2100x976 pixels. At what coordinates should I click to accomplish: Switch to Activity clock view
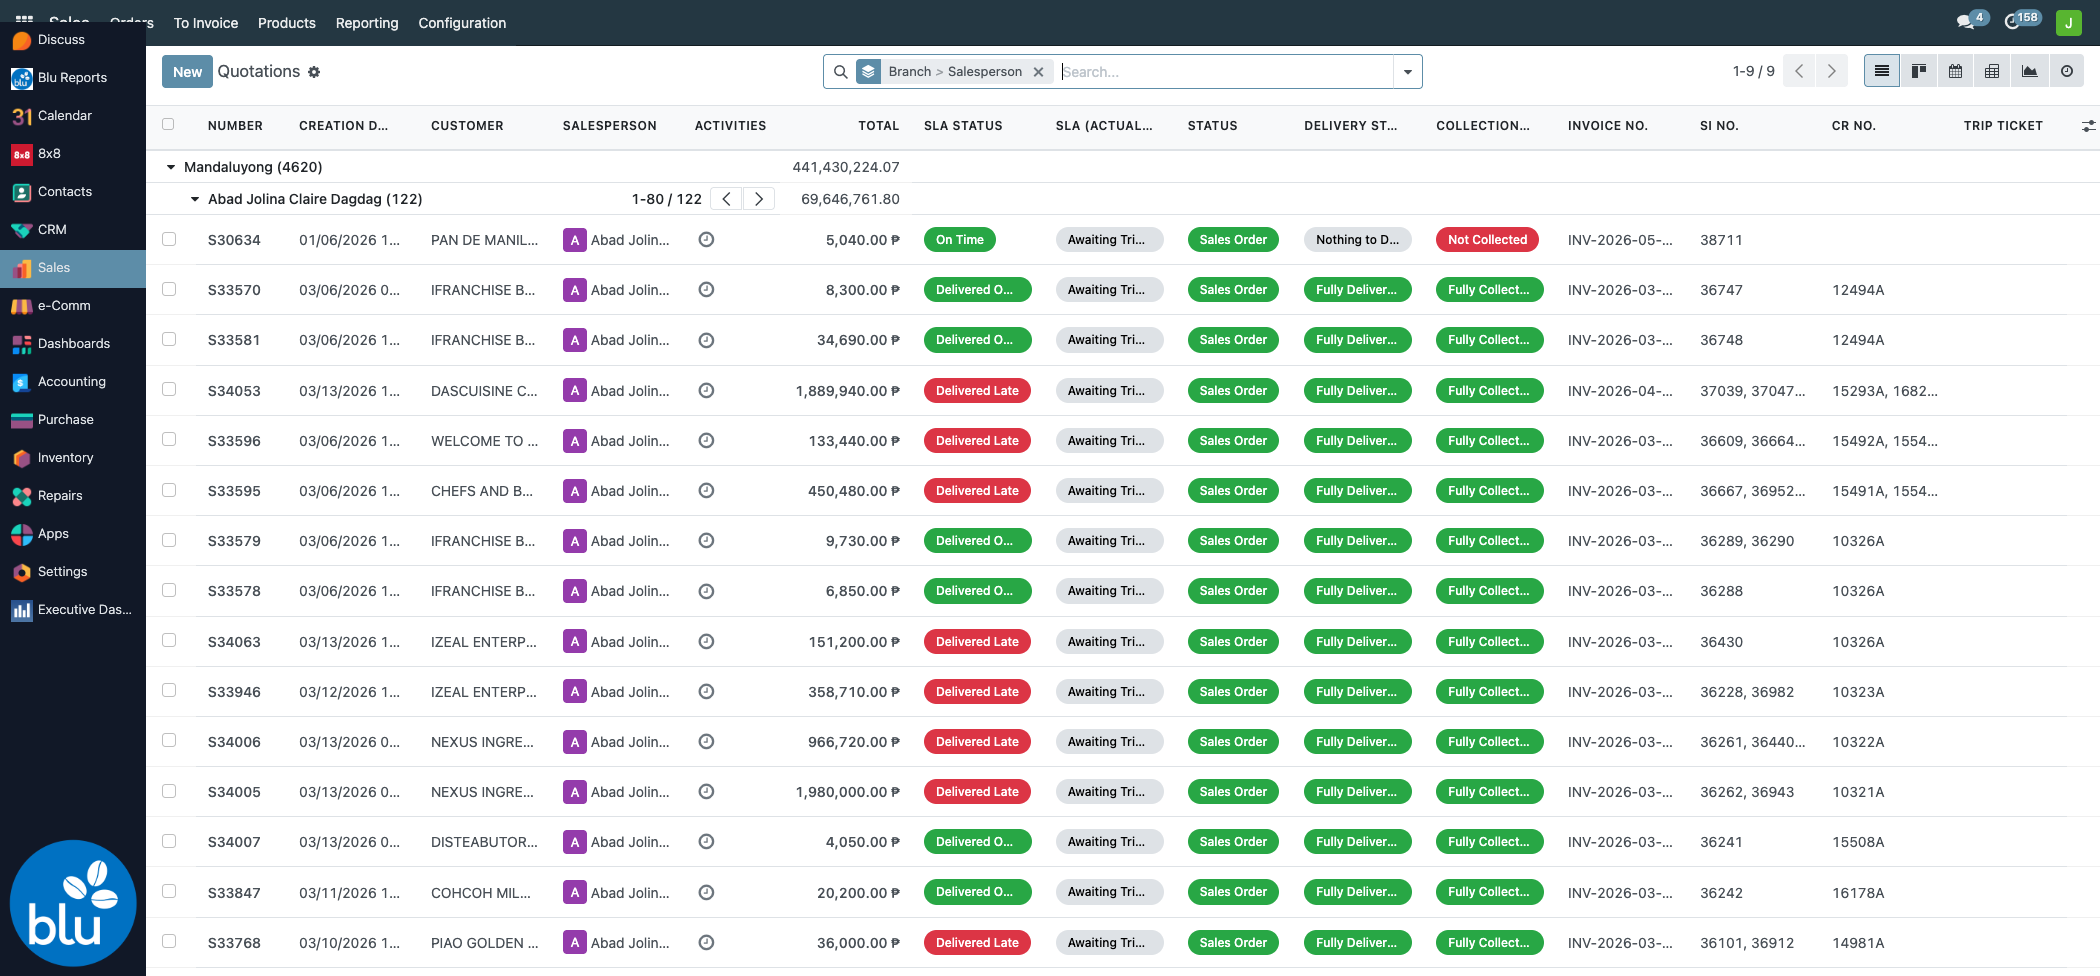tap(2066, 71)
